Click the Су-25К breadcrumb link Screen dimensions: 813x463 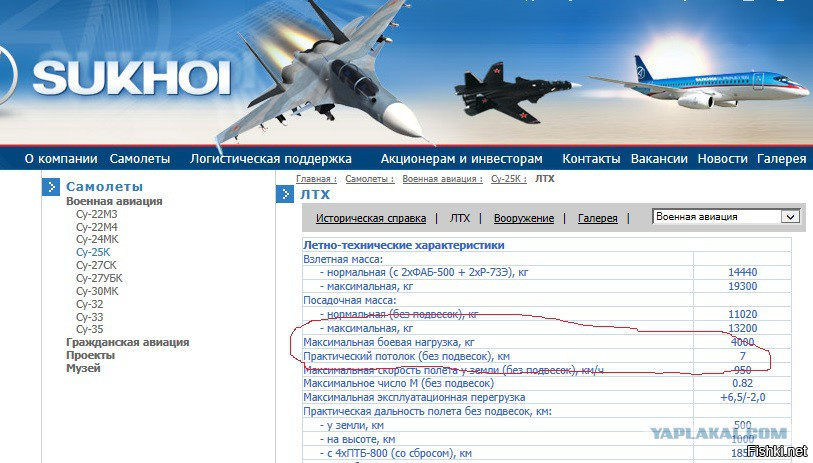509,179
